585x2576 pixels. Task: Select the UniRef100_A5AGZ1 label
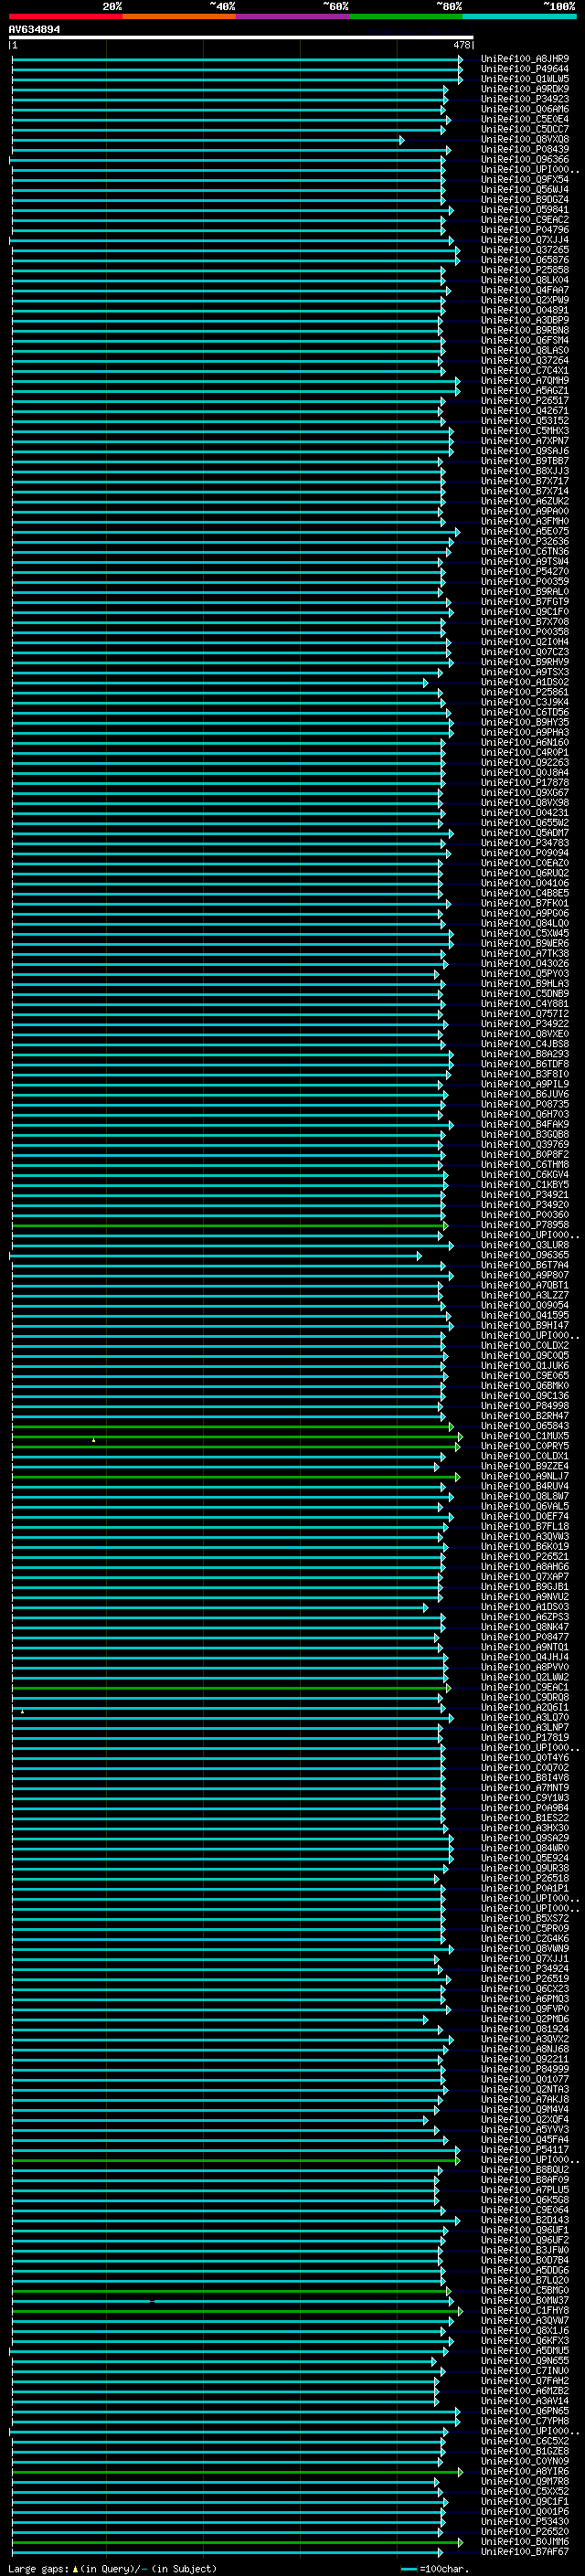click(x=525, y=390)
